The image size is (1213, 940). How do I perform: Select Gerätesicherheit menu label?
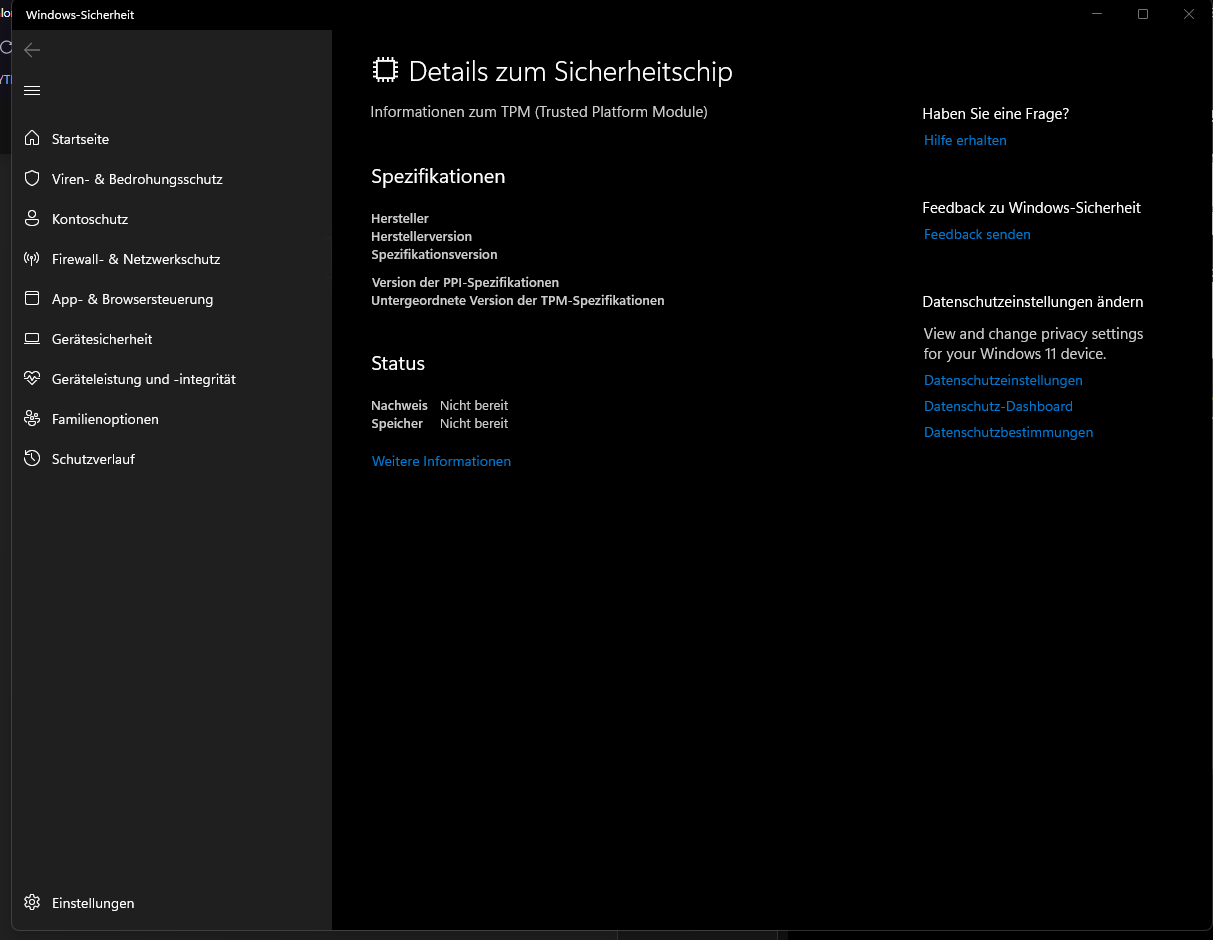pos(102,339)
